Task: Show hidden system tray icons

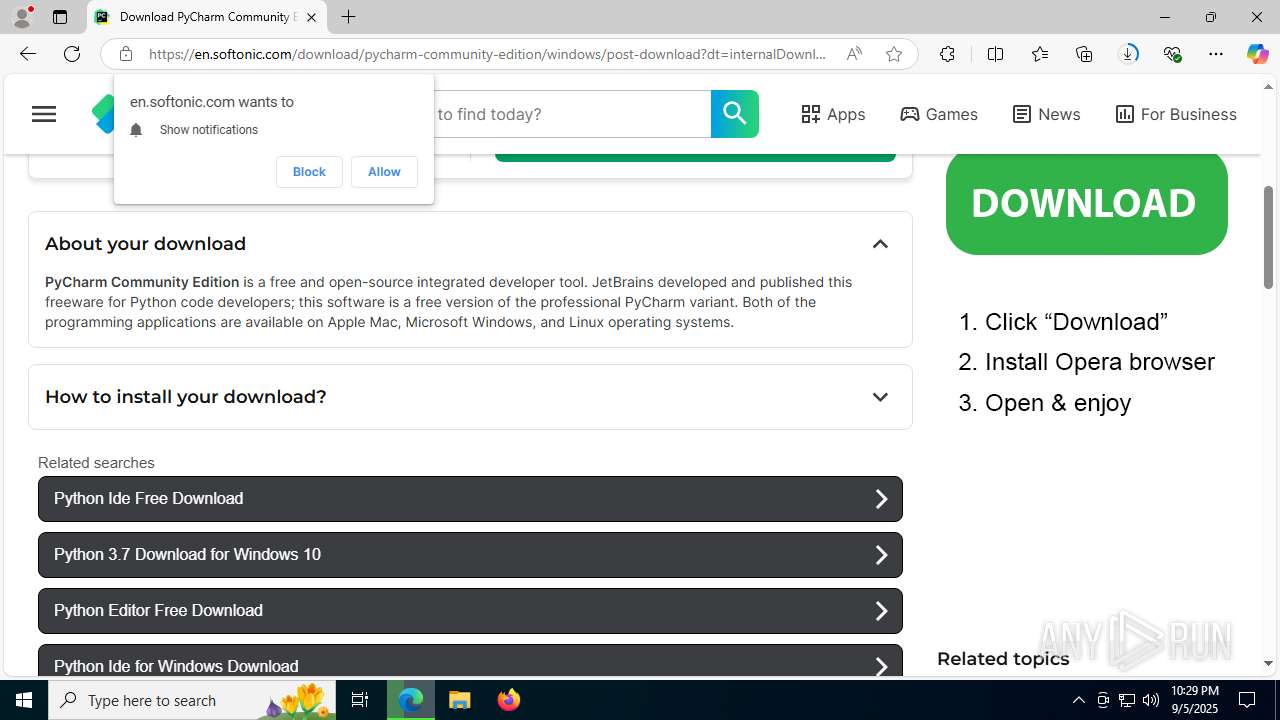Action: coord(1078,700)
